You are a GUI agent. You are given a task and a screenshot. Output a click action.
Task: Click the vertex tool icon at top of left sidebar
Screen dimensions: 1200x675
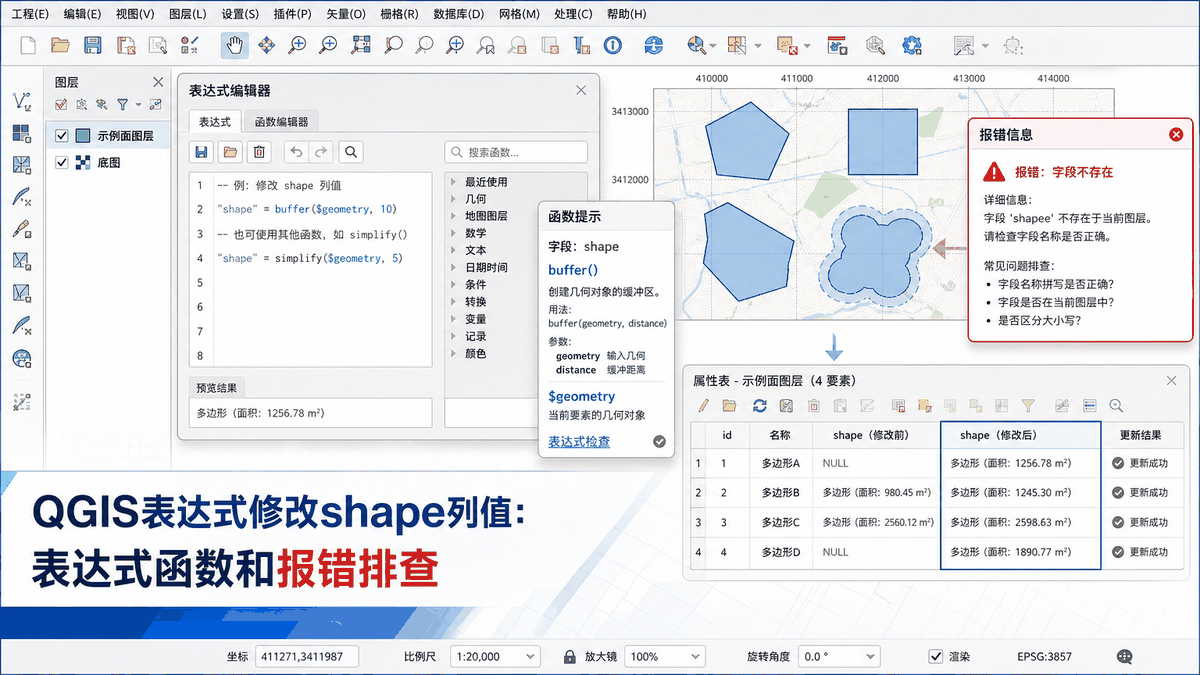22,100
